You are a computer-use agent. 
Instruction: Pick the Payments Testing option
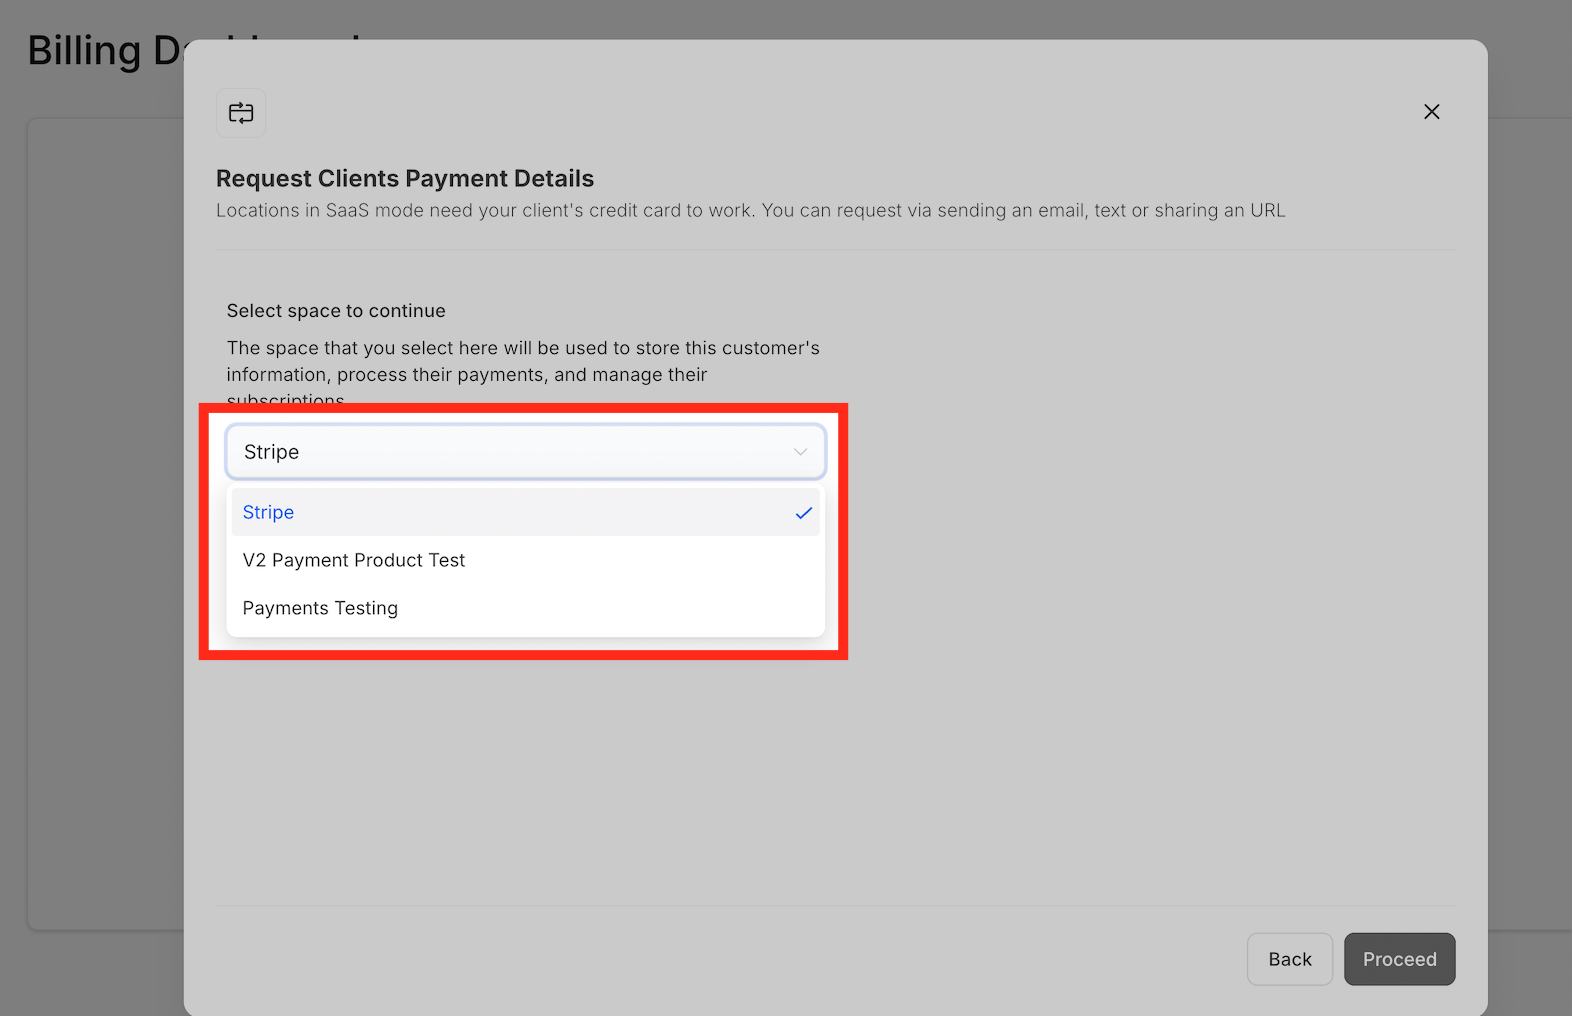(x=320, y=608)
